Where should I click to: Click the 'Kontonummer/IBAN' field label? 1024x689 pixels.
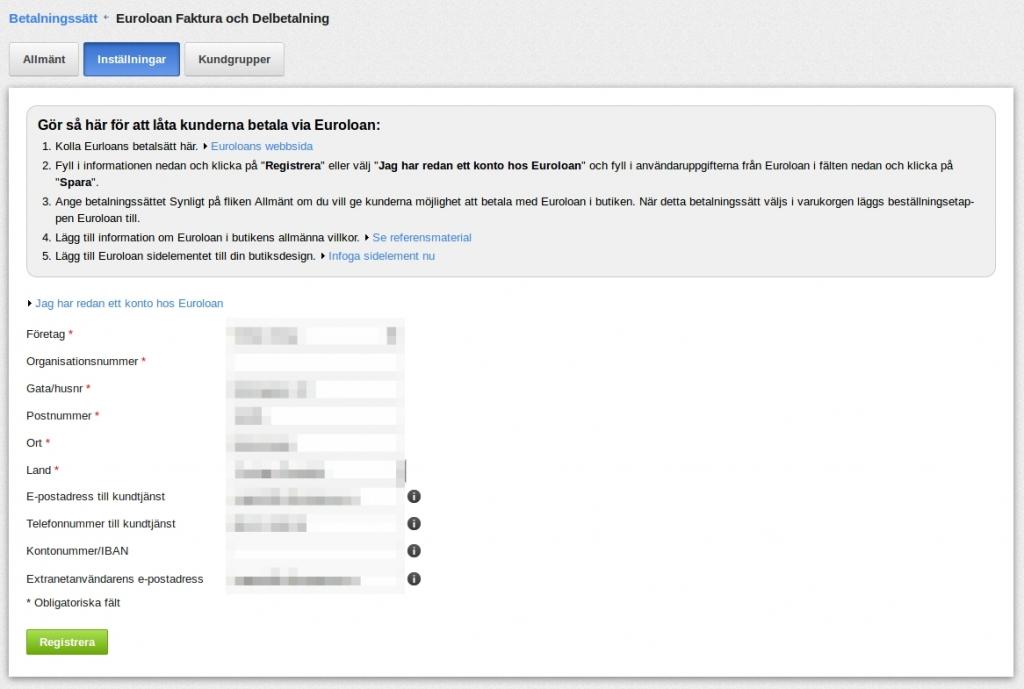77,551
